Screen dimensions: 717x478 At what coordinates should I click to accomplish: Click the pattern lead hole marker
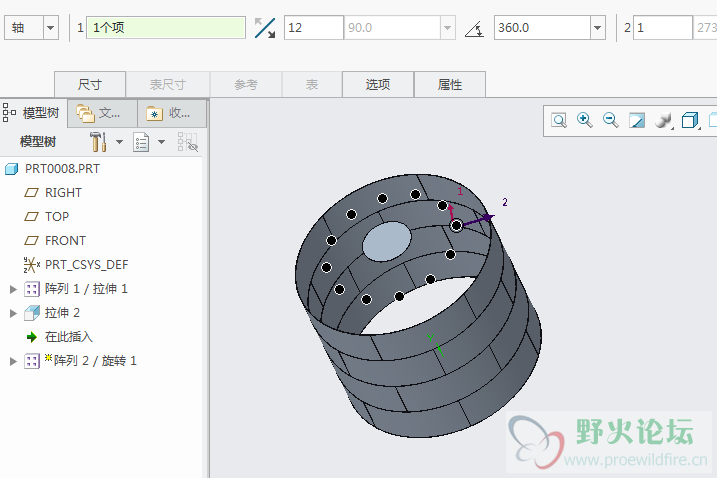pos(456,225)
